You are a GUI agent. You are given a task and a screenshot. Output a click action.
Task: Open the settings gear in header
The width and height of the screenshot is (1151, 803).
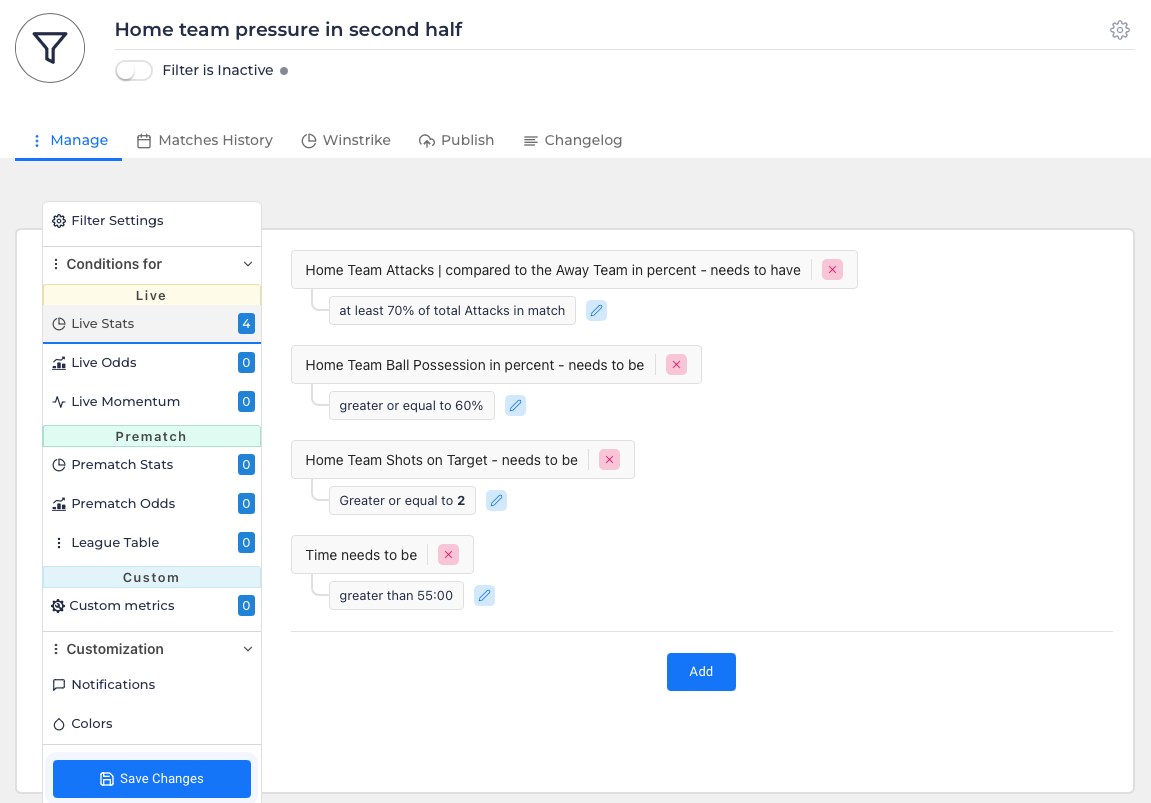(x=1120, y=30)
